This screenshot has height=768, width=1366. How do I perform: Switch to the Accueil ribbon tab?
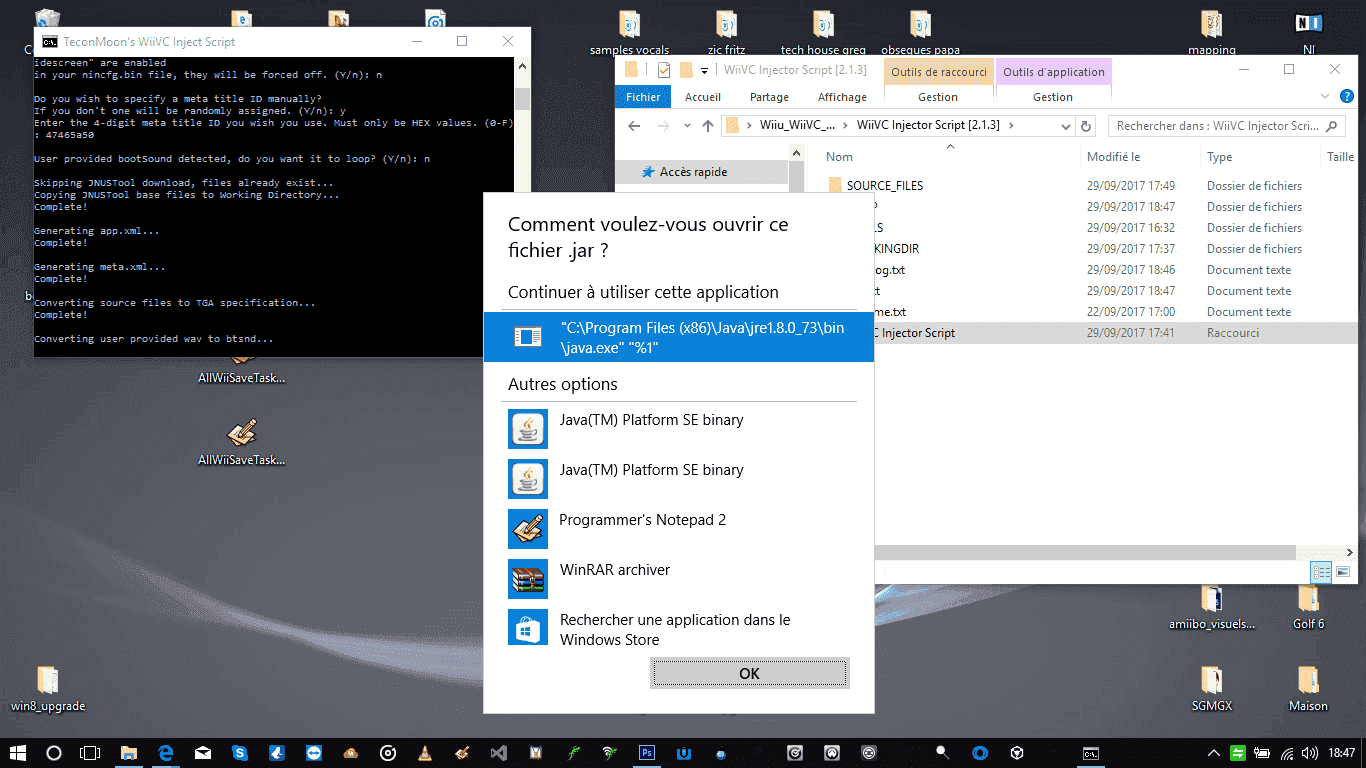tap(703, 97)
